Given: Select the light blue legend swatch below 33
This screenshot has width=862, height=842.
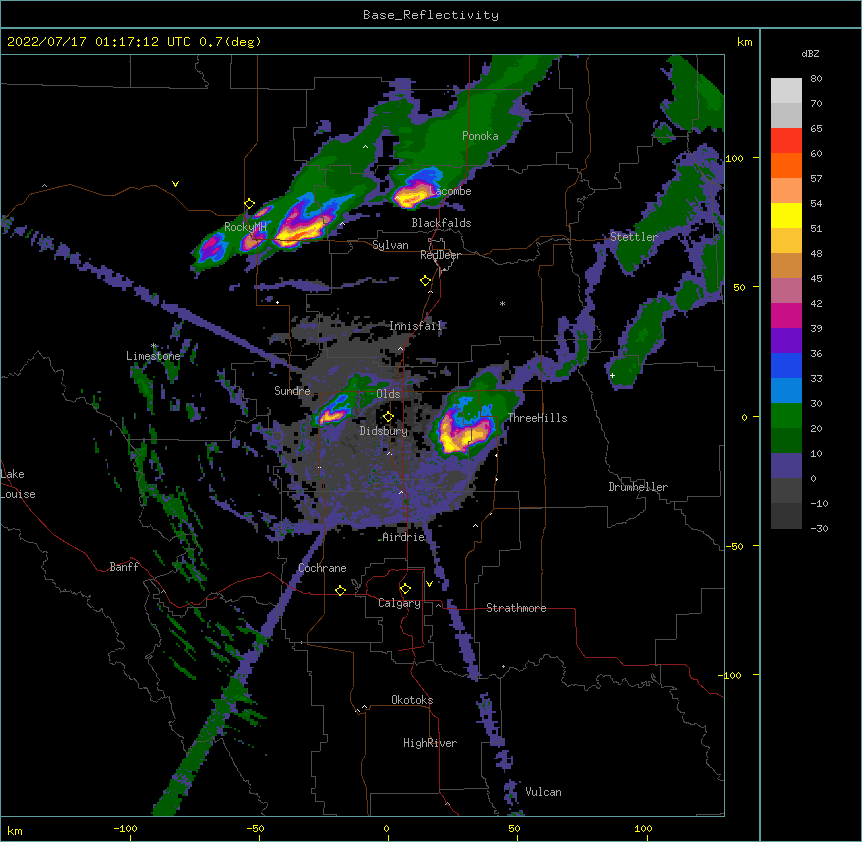Looking at the screenshot, I should pyautogui.click(x=786, y=391).
